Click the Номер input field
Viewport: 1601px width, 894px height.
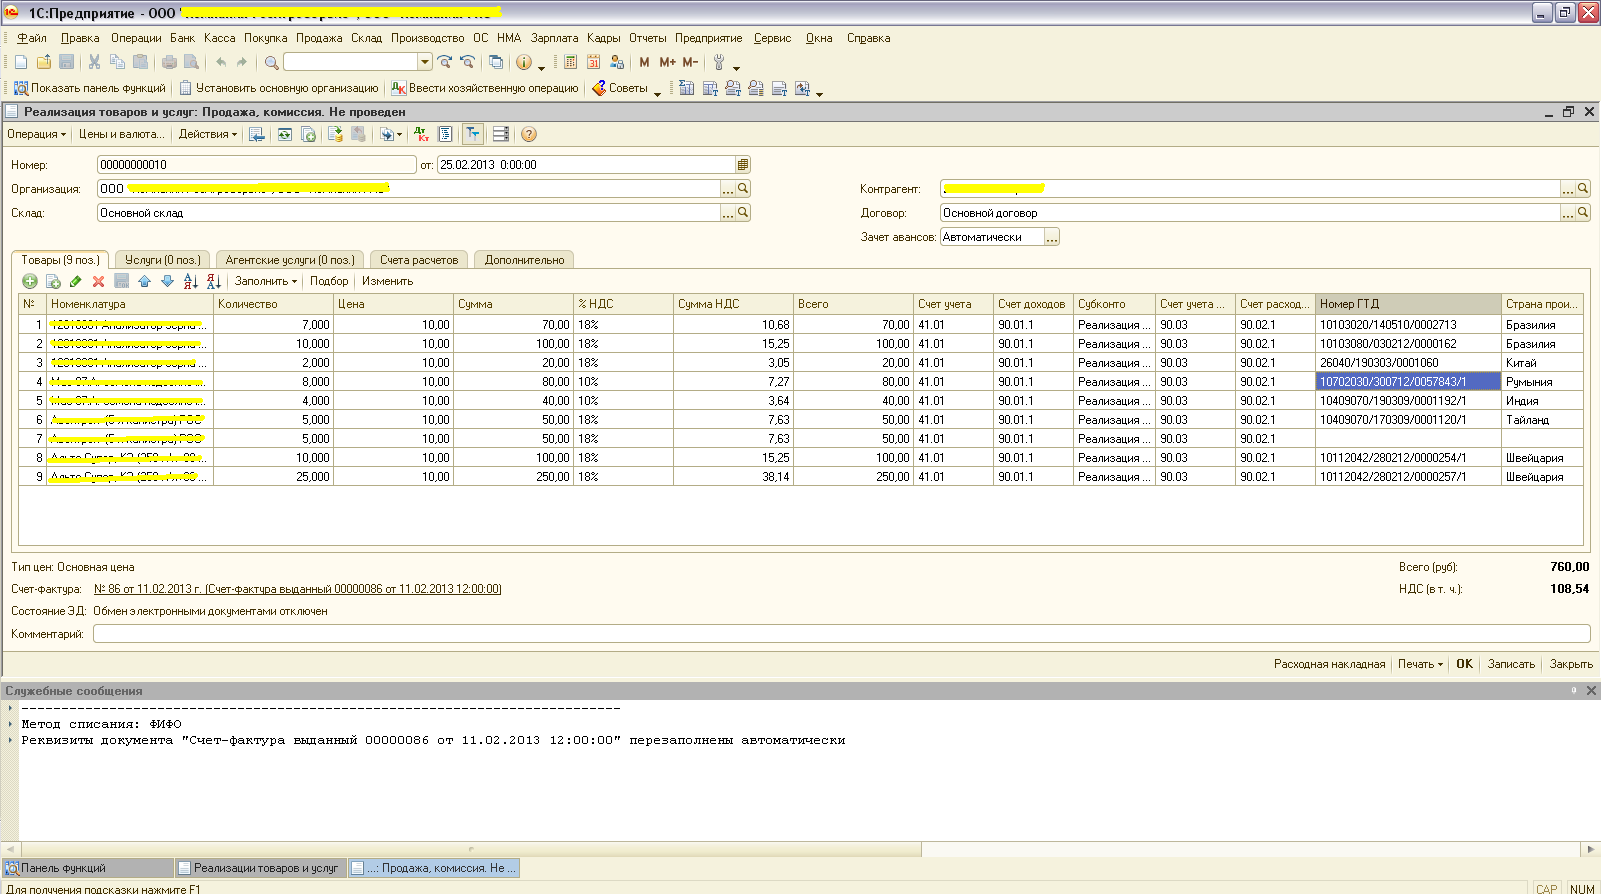pyautogui.click(x=256, y=165)
